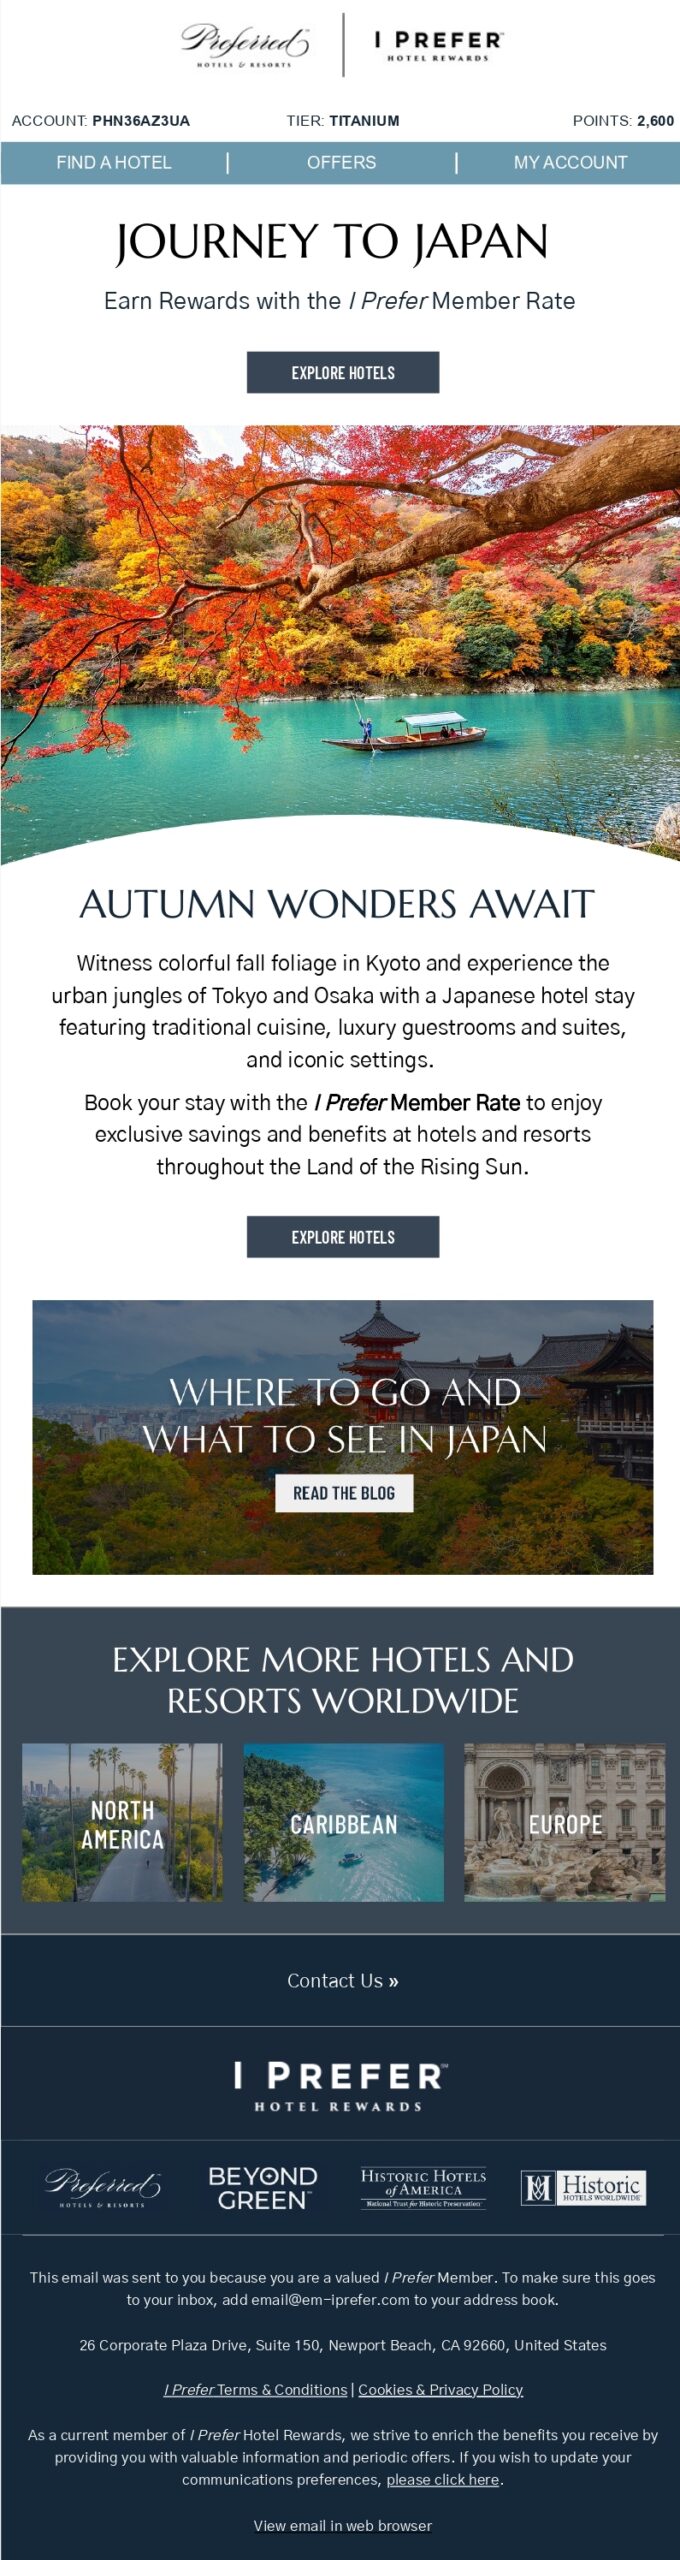Click the Read the Blog button
The image size is (680, 2560).
click(344, 1493)
